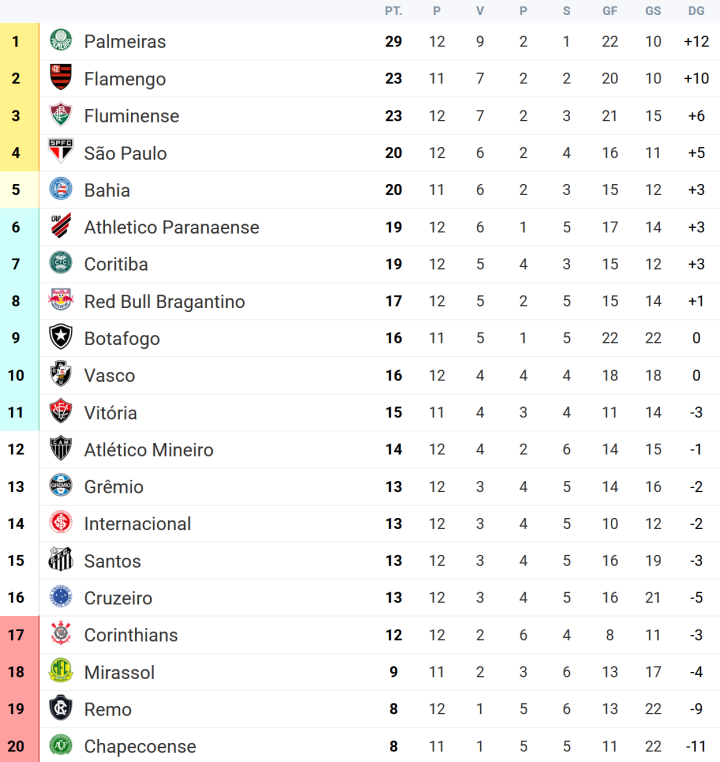Open the Fluminense team link

point(131,116)
